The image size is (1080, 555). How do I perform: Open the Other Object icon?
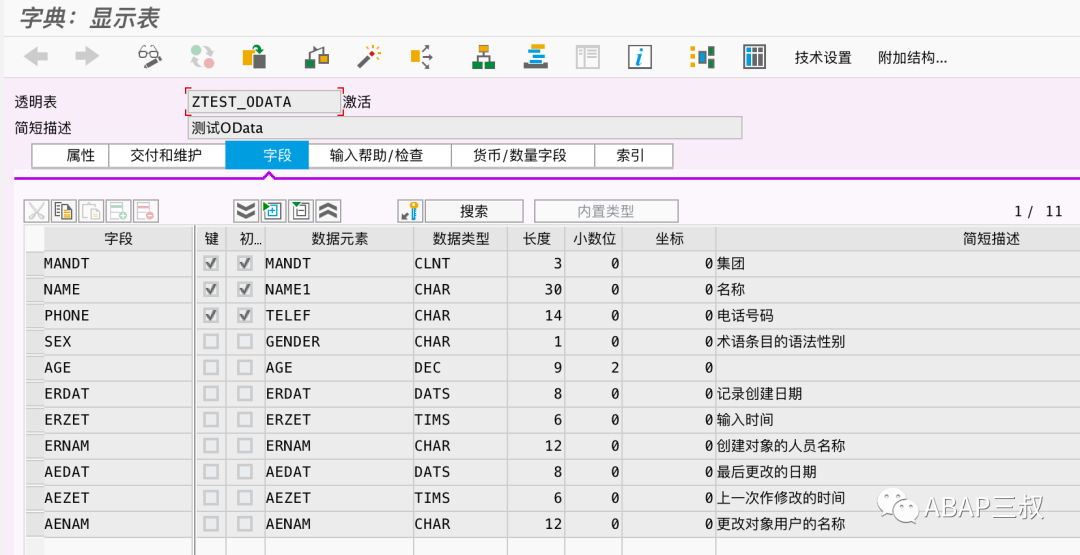(x=254, y=56)
